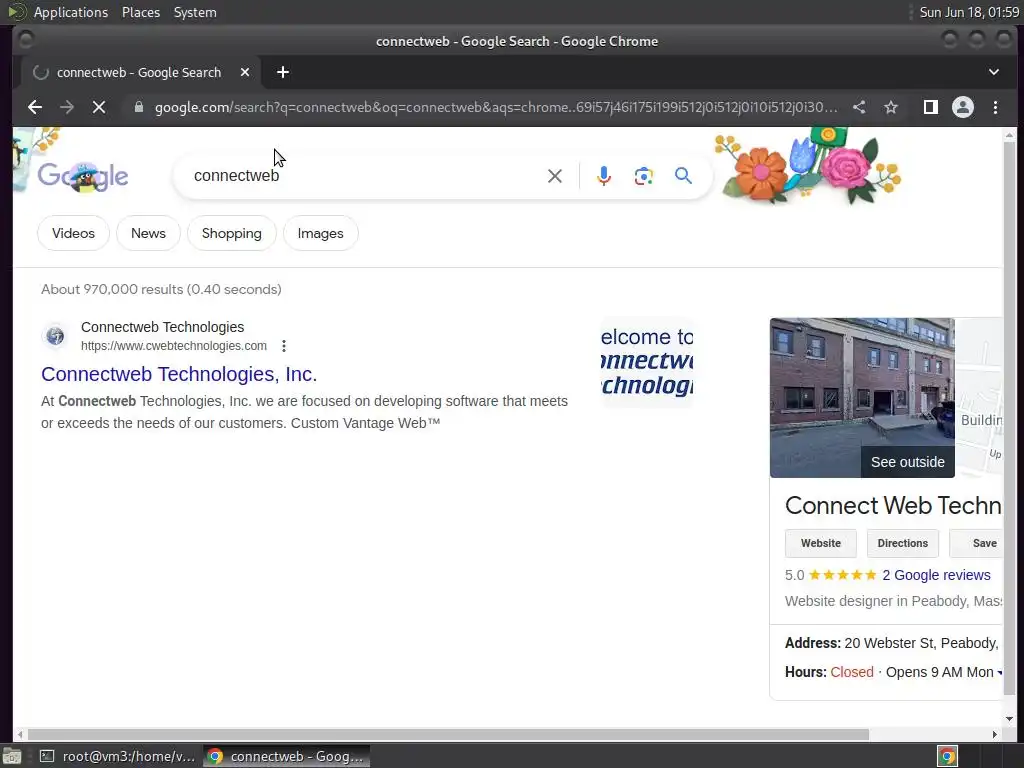Open the Applications menu
Image resolution: width=1024 pixels, height=768 pixels.
(x=71, y=12)
